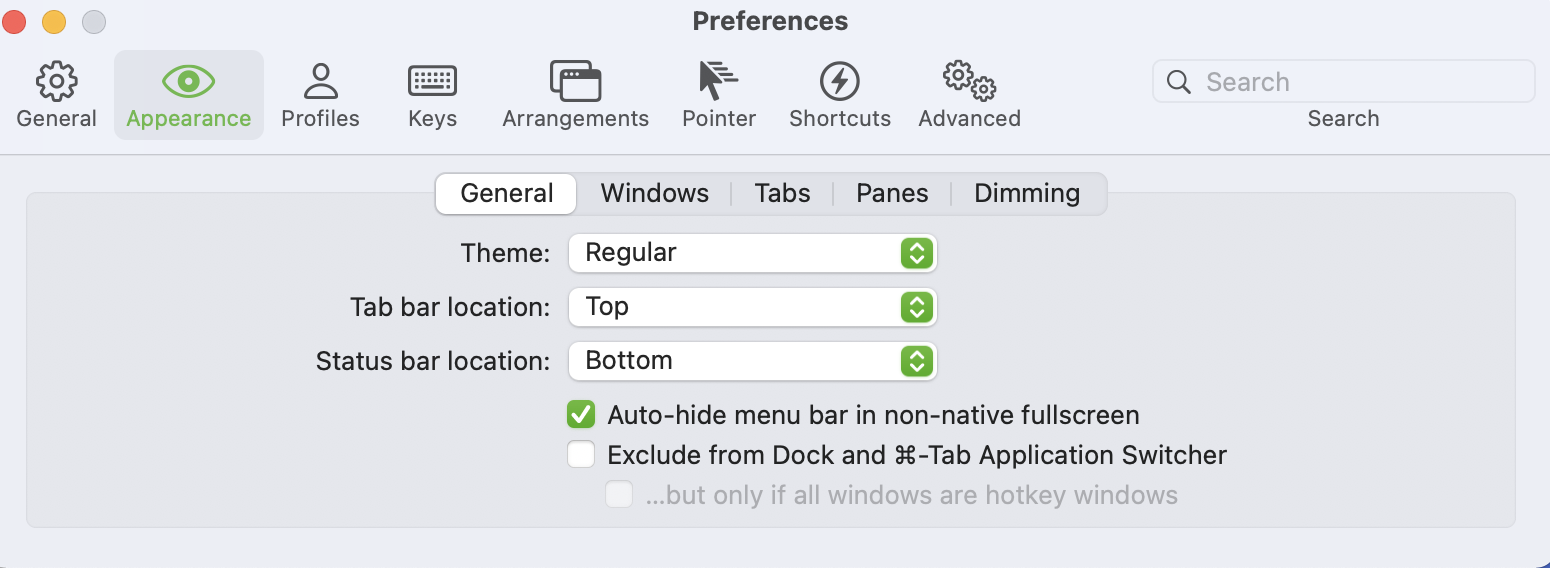Enable Exclude from Dock and Application Switcher
Screen dimensions: 1550x568
(581, 455)
